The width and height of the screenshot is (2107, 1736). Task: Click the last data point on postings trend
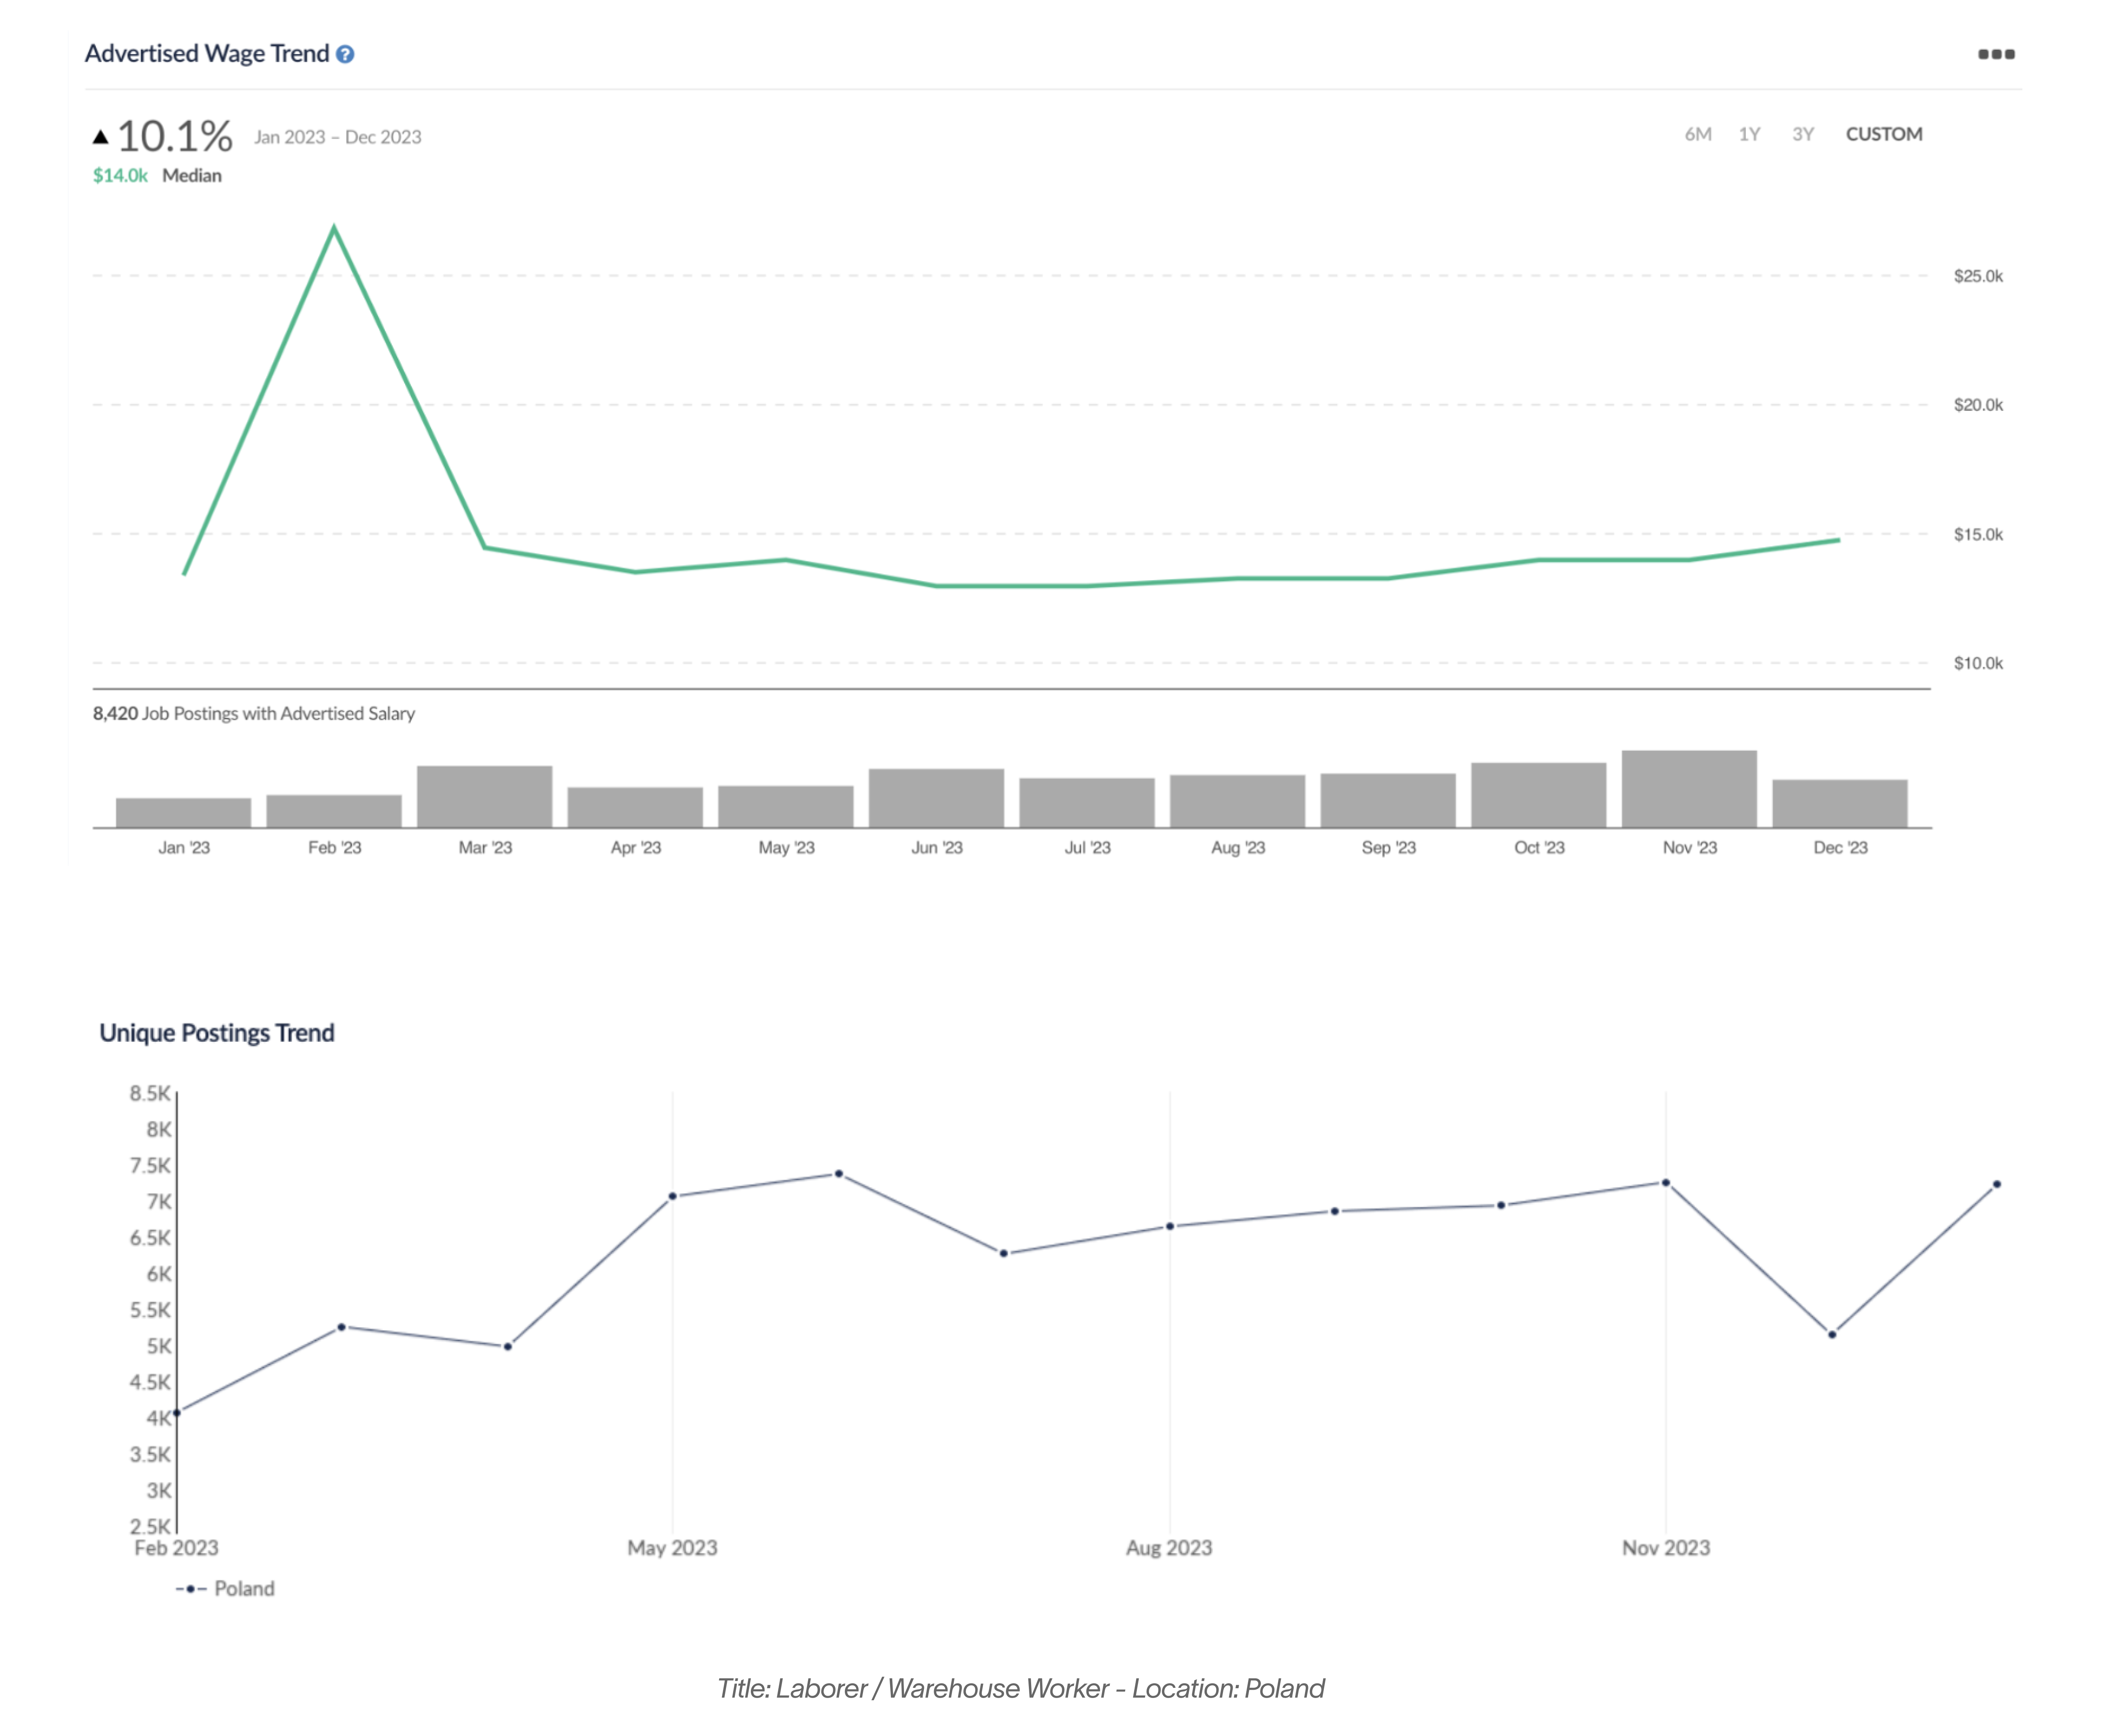1997,1184
